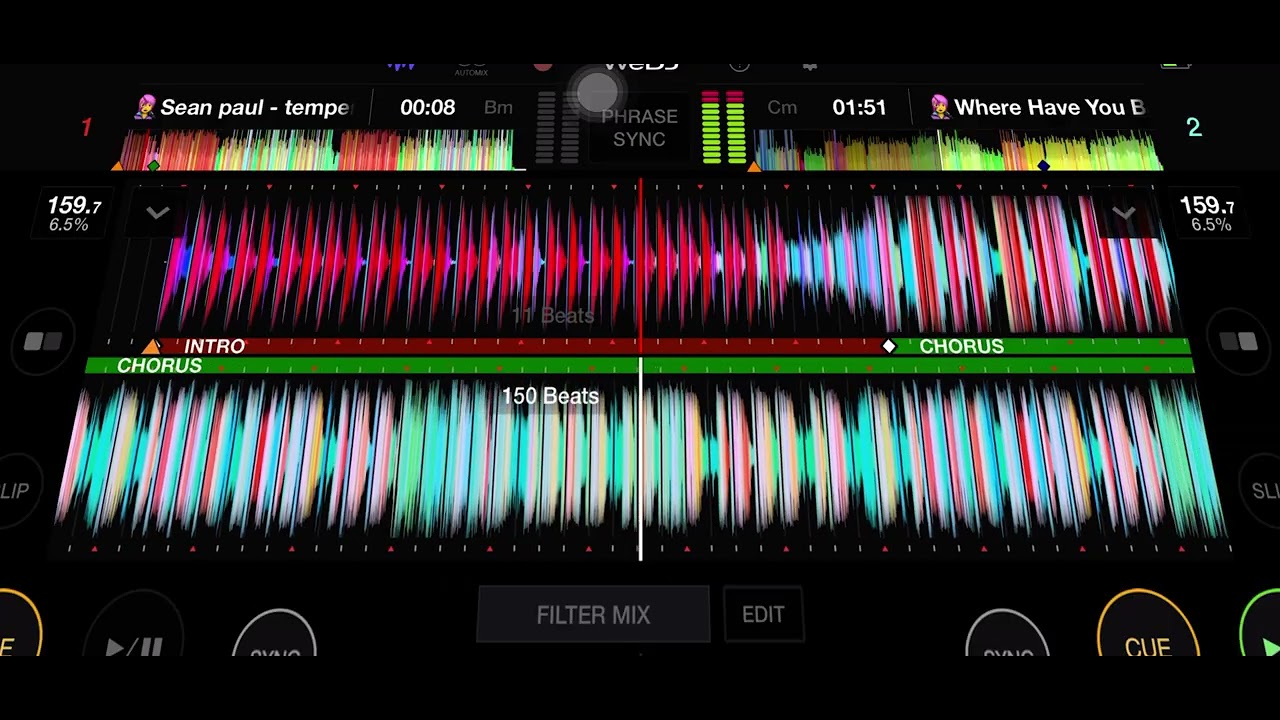Tap the deck 1 time 00:08

coord(427,107)
